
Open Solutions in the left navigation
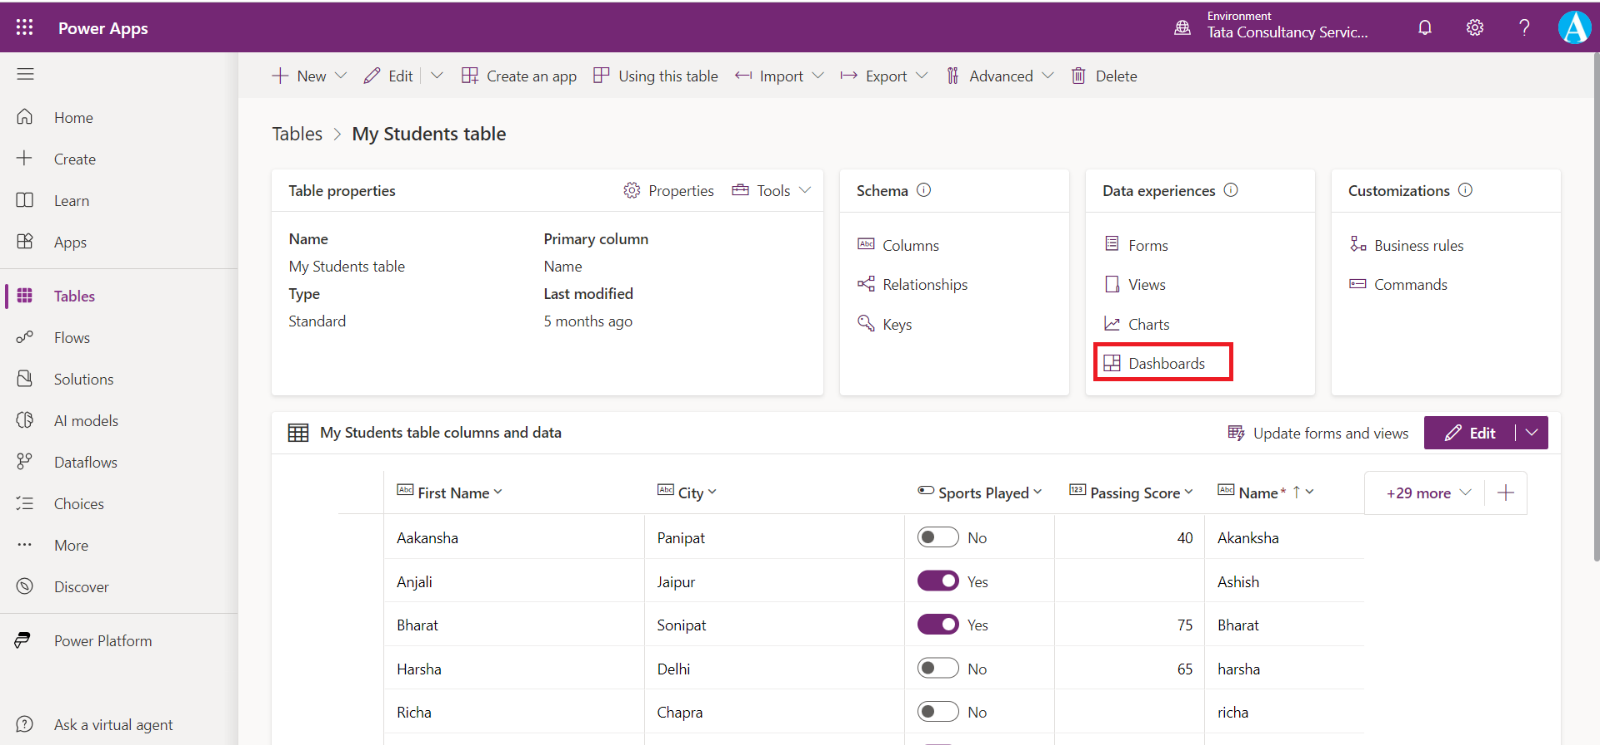pos(83,380)
